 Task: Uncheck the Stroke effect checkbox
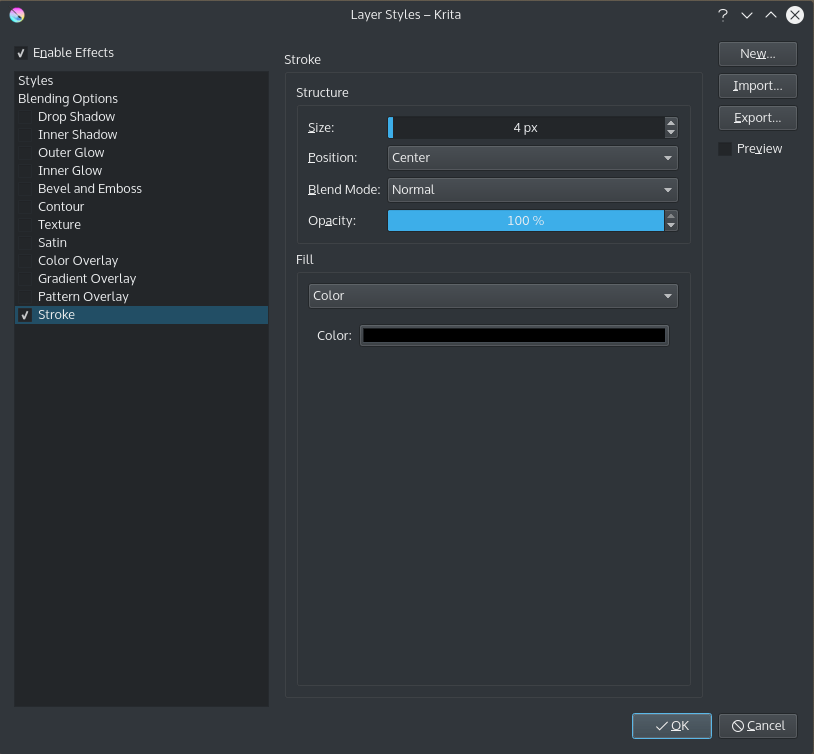pos(24,314)
